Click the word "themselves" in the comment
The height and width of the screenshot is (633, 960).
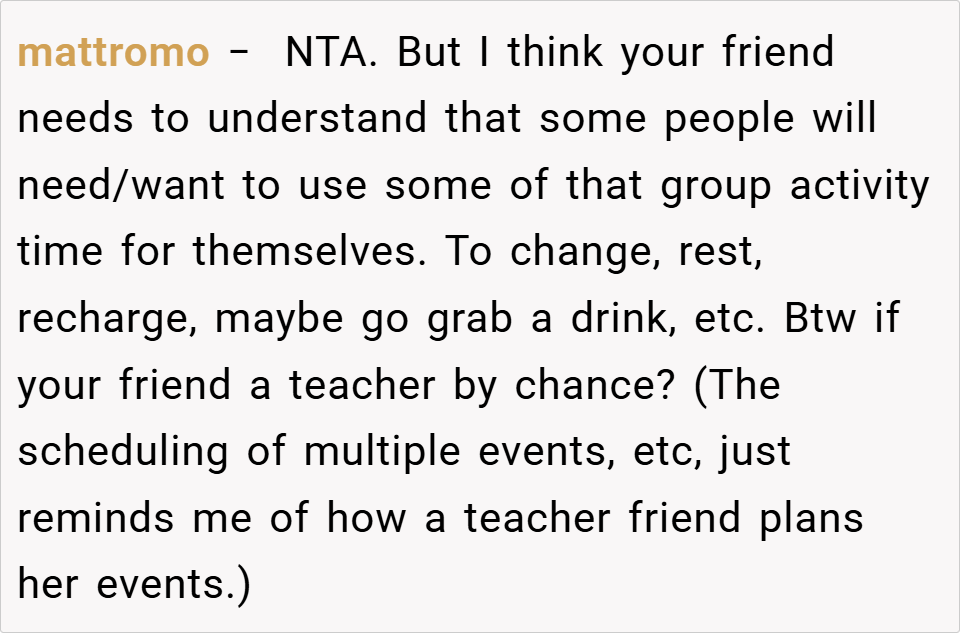[305, 252]
